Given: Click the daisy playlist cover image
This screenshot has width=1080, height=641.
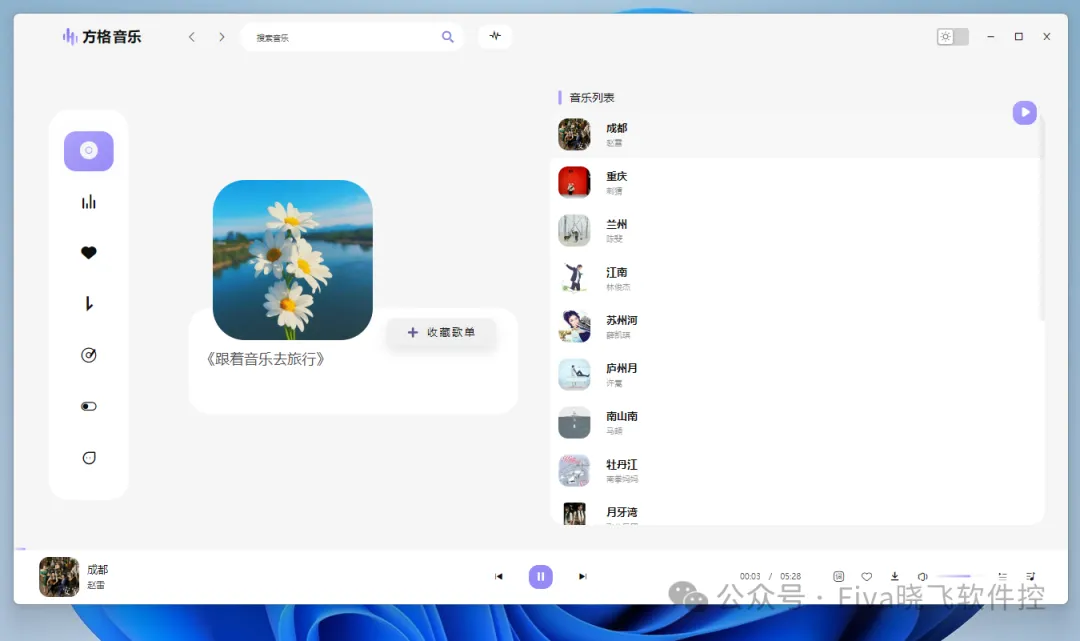Looking at the screenshot, I should [x=293, y=260].
